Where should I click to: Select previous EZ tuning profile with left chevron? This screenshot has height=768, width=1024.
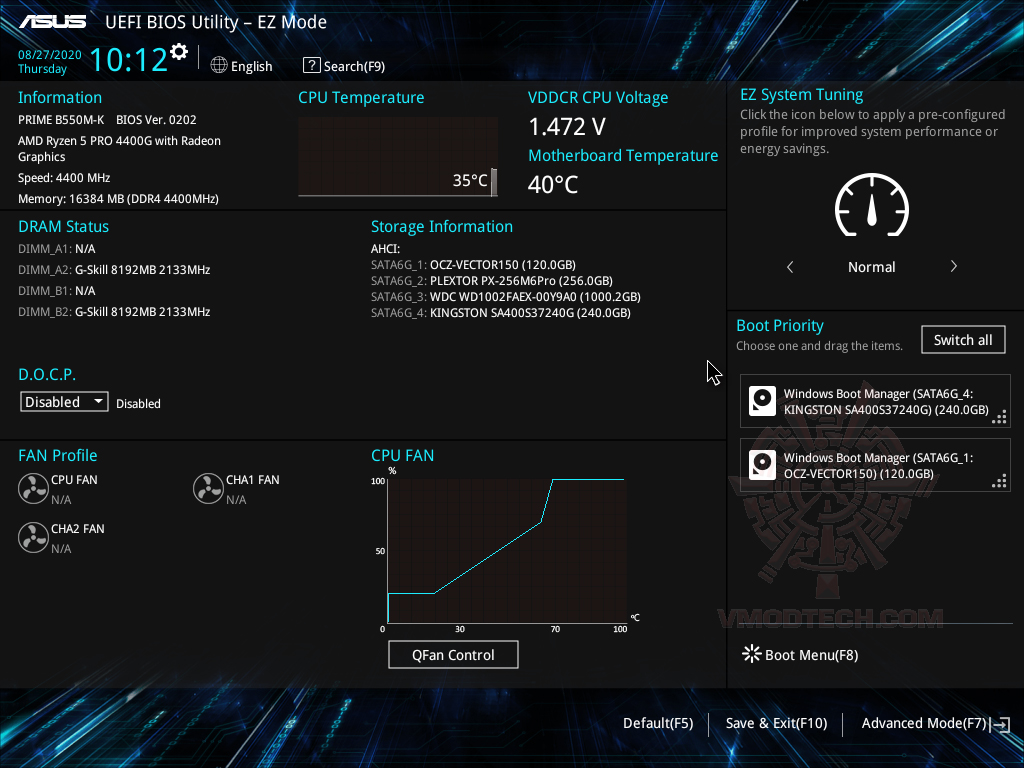click(790, 266)
